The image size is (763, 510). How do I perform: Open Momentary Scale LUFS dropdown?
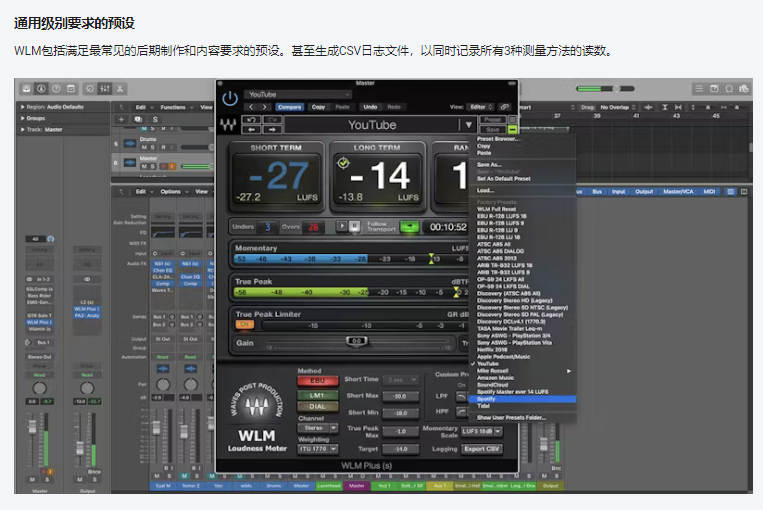pyautogui.click(x=481, y=431)
